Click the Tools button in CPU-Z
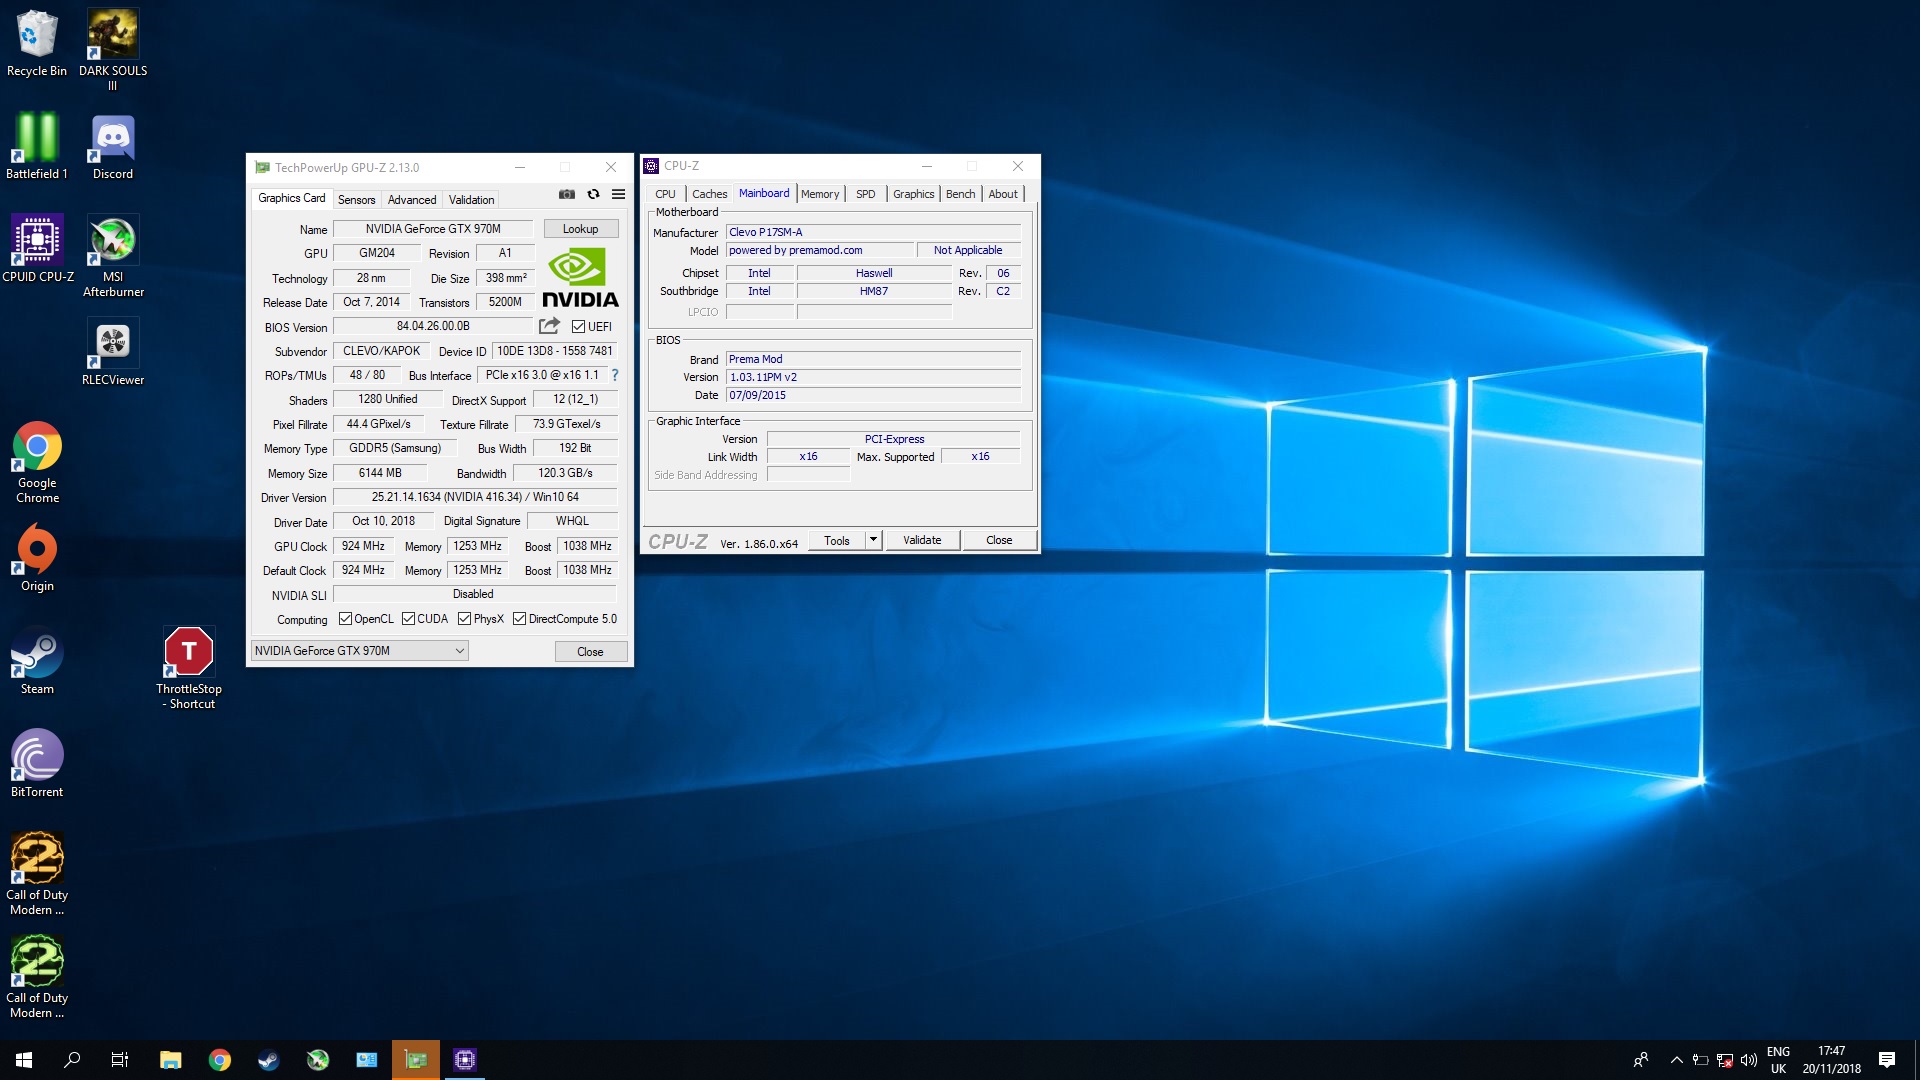This screenshot has height=1080, width=1920. tap(837, 540)
